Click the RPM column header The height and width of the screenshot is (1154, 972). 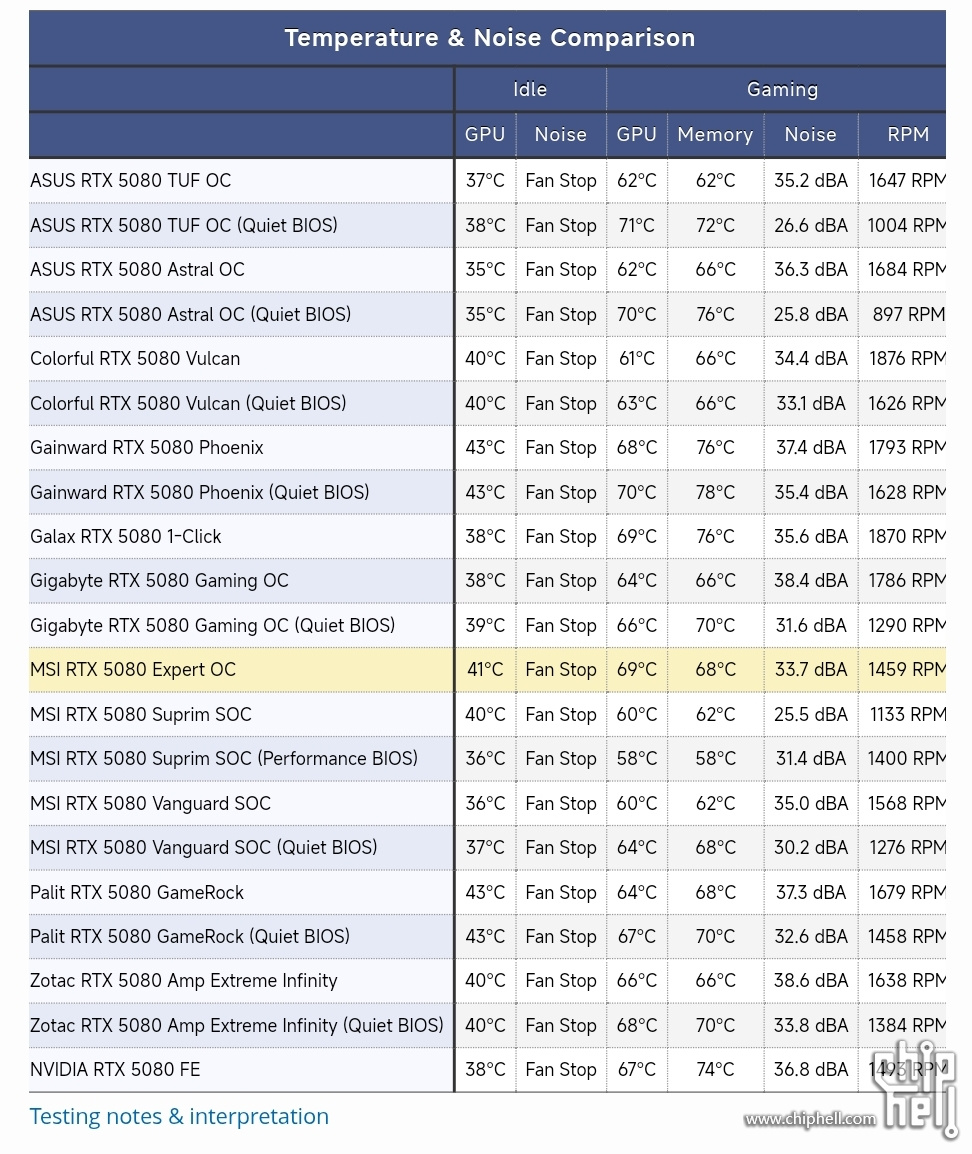(908, 135)
